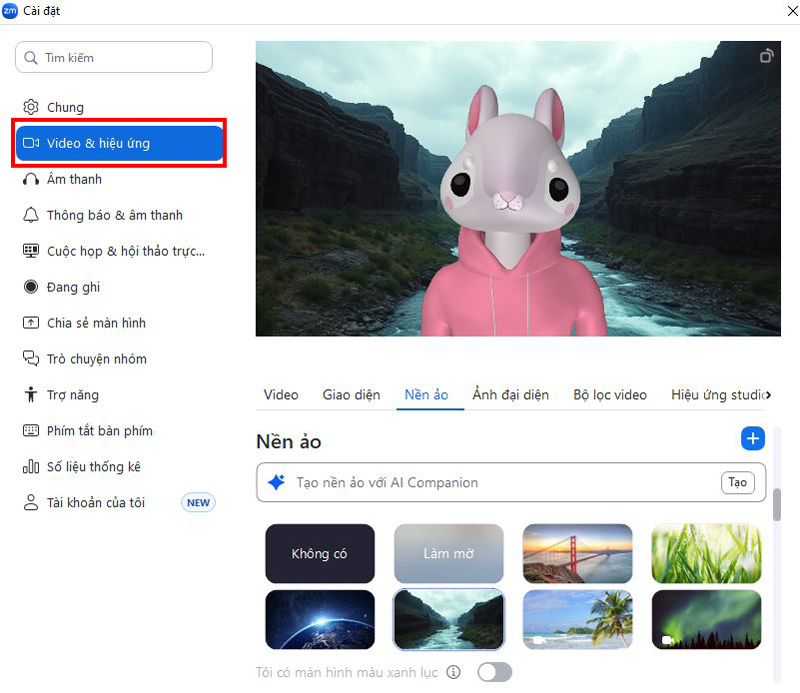
Task: Open Thông báo & âm thanh bell icon
Action: [31, 215]
